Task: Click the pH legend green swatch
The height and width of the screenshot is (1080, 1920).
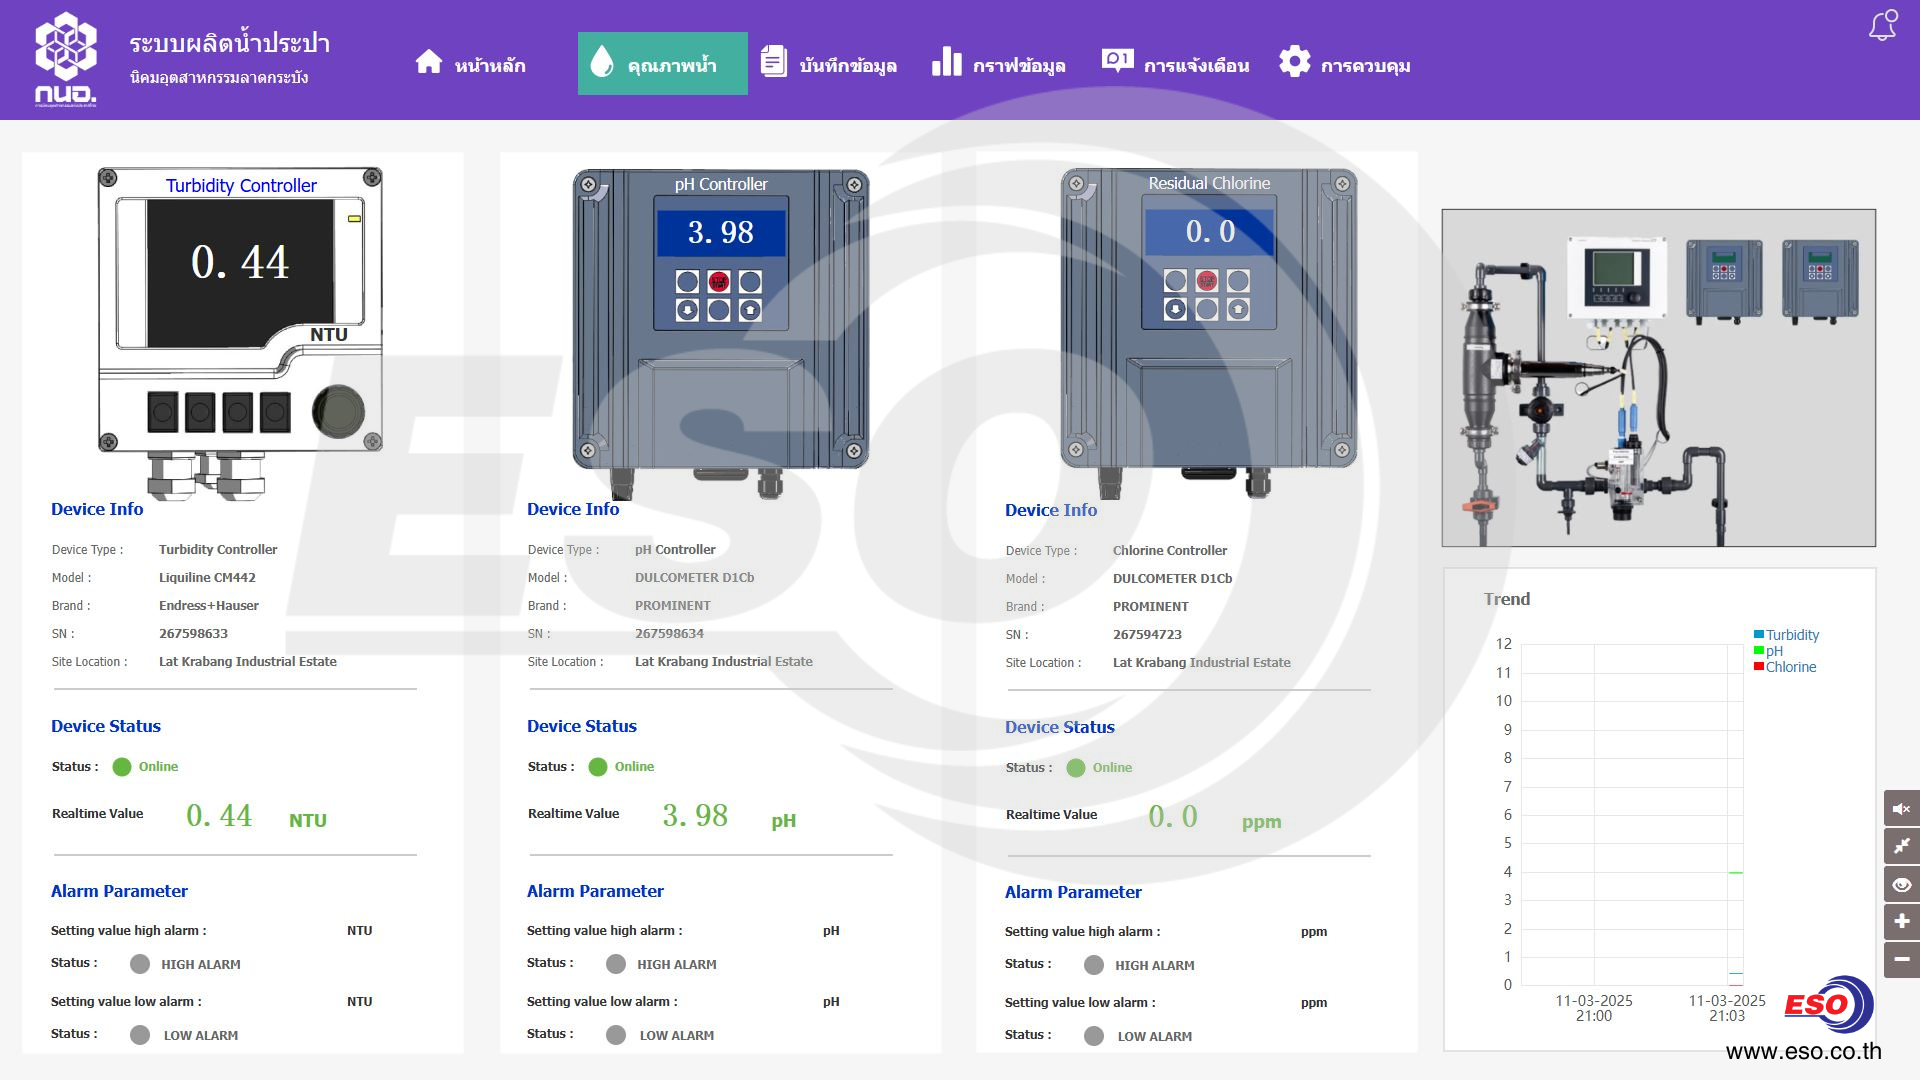Action: pyautogui.click(x=1758, y=650)
